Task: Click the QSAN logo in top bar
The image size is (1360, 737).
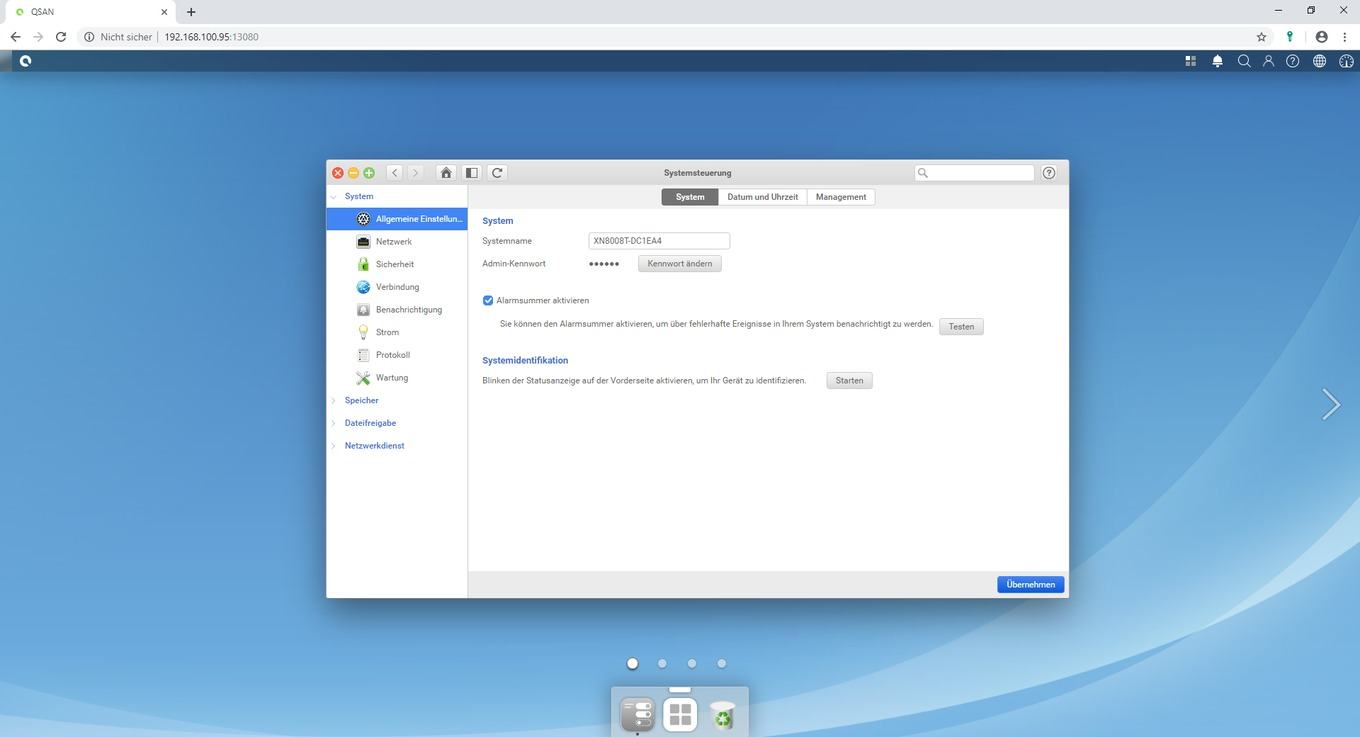Action: (x=25, y=61)
